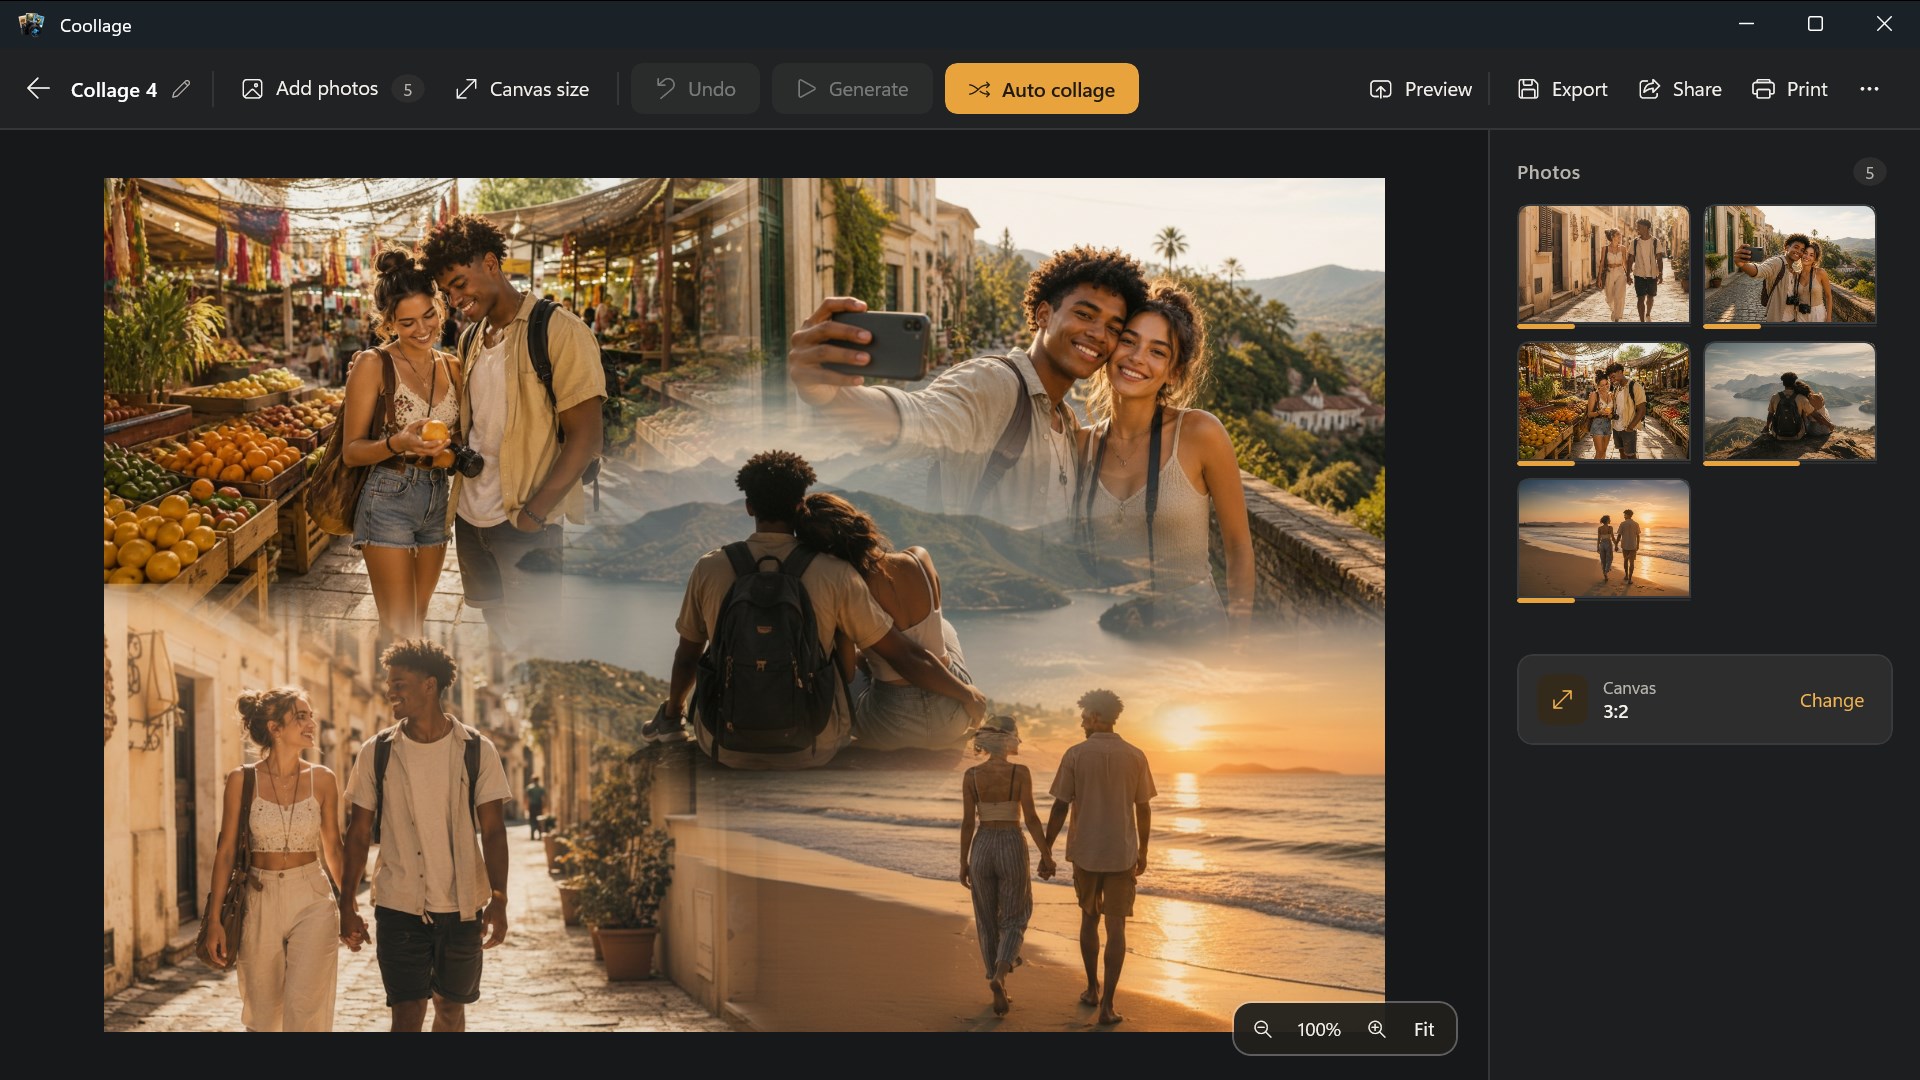Click the Photos panel heading
This screenshot has width=1920, height=1080.
tap(1548, 172)
